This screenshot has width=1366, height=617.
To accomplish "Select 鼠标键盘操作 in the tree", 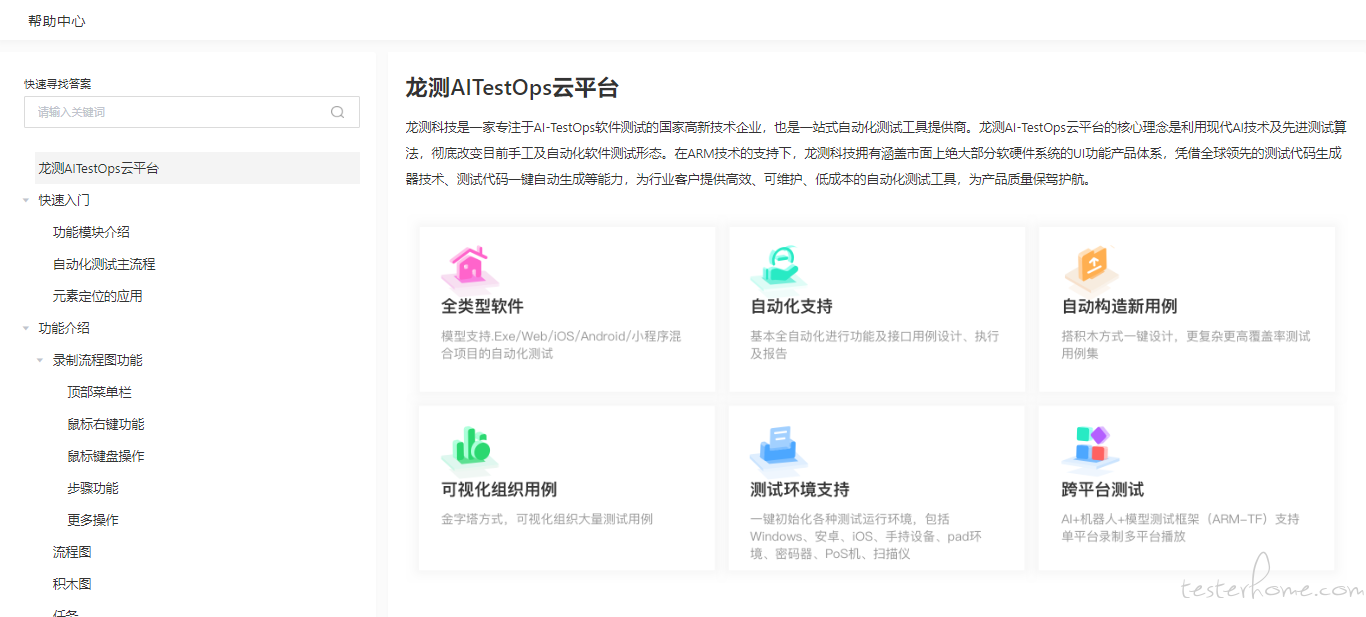I will tap(106, 456).
